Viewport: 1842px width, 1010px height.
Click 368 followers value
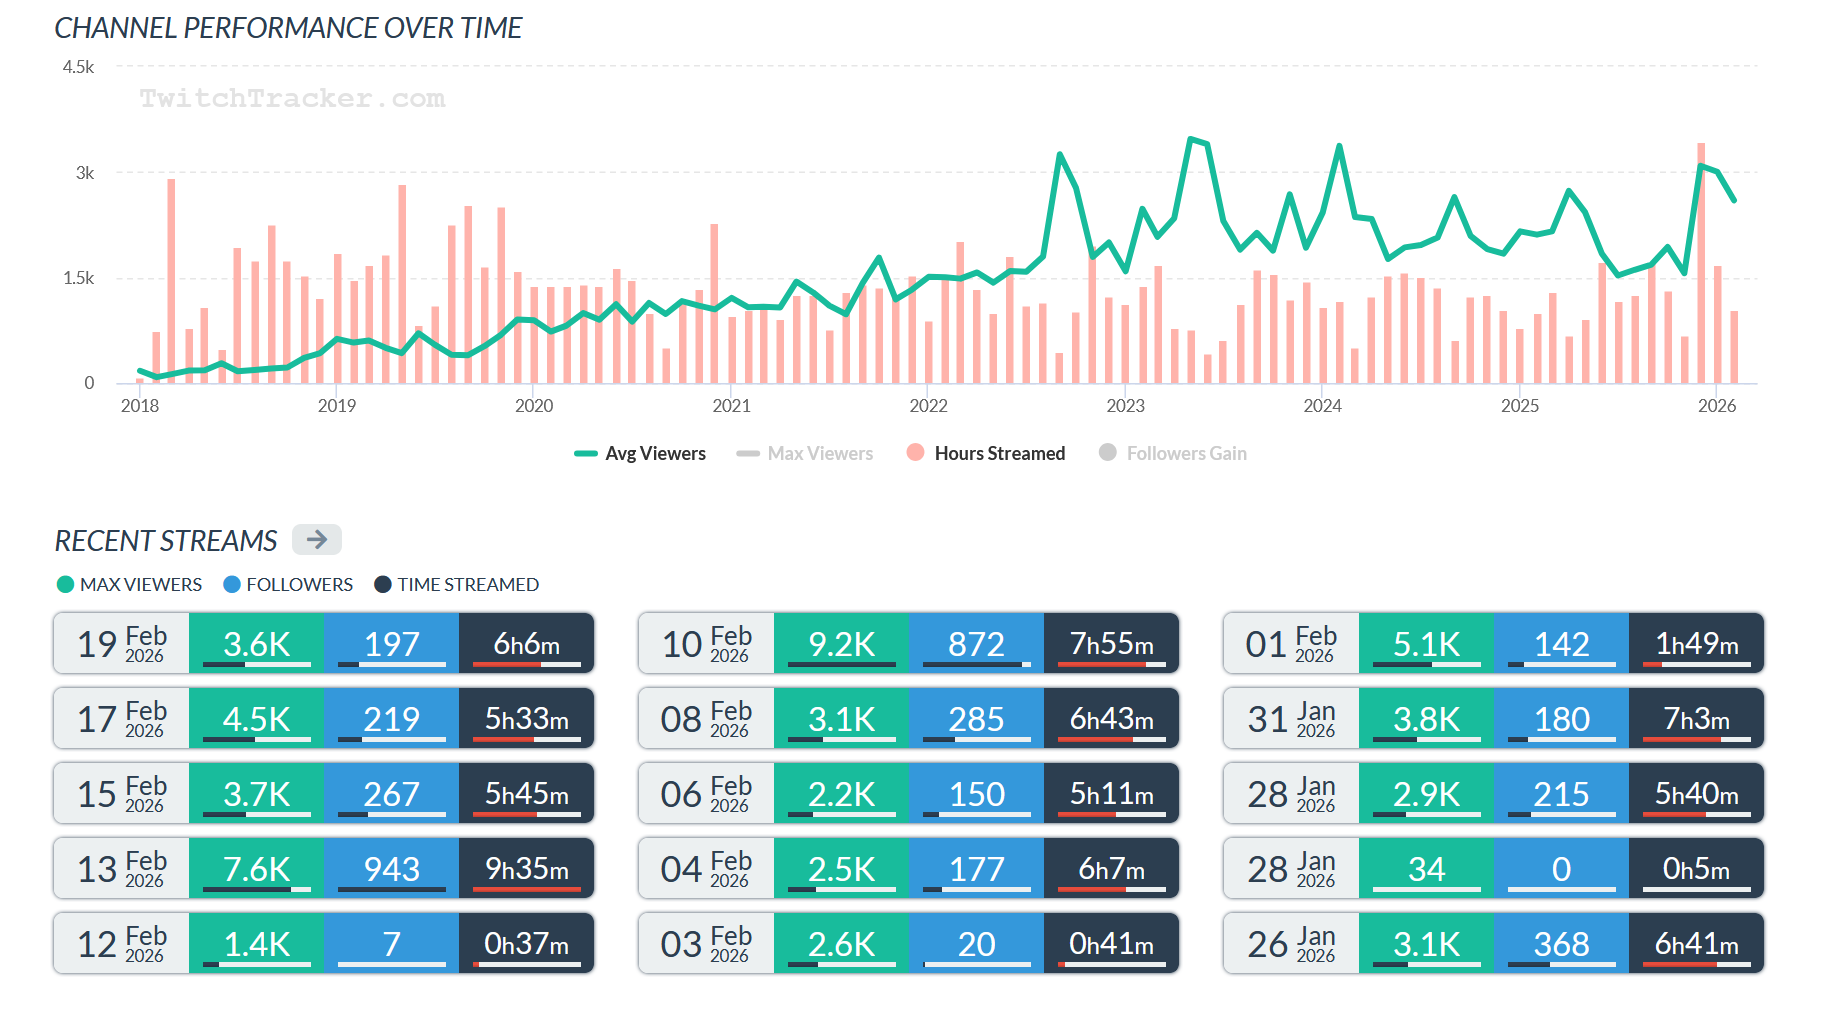coord(1561,943)
